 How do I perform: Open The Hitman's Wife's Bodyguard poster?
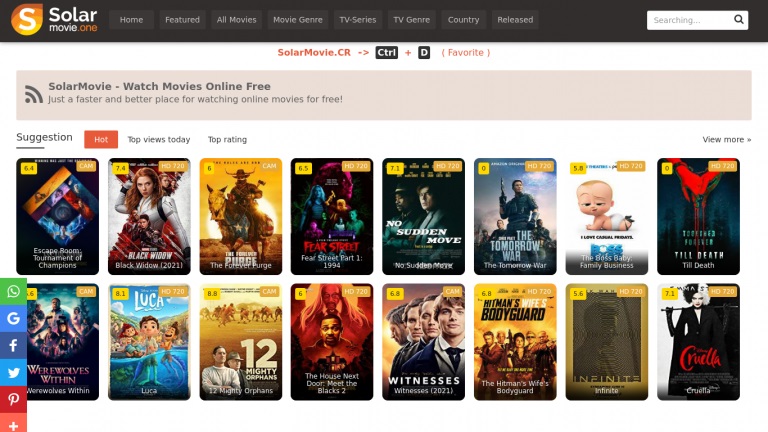(515, 342)
